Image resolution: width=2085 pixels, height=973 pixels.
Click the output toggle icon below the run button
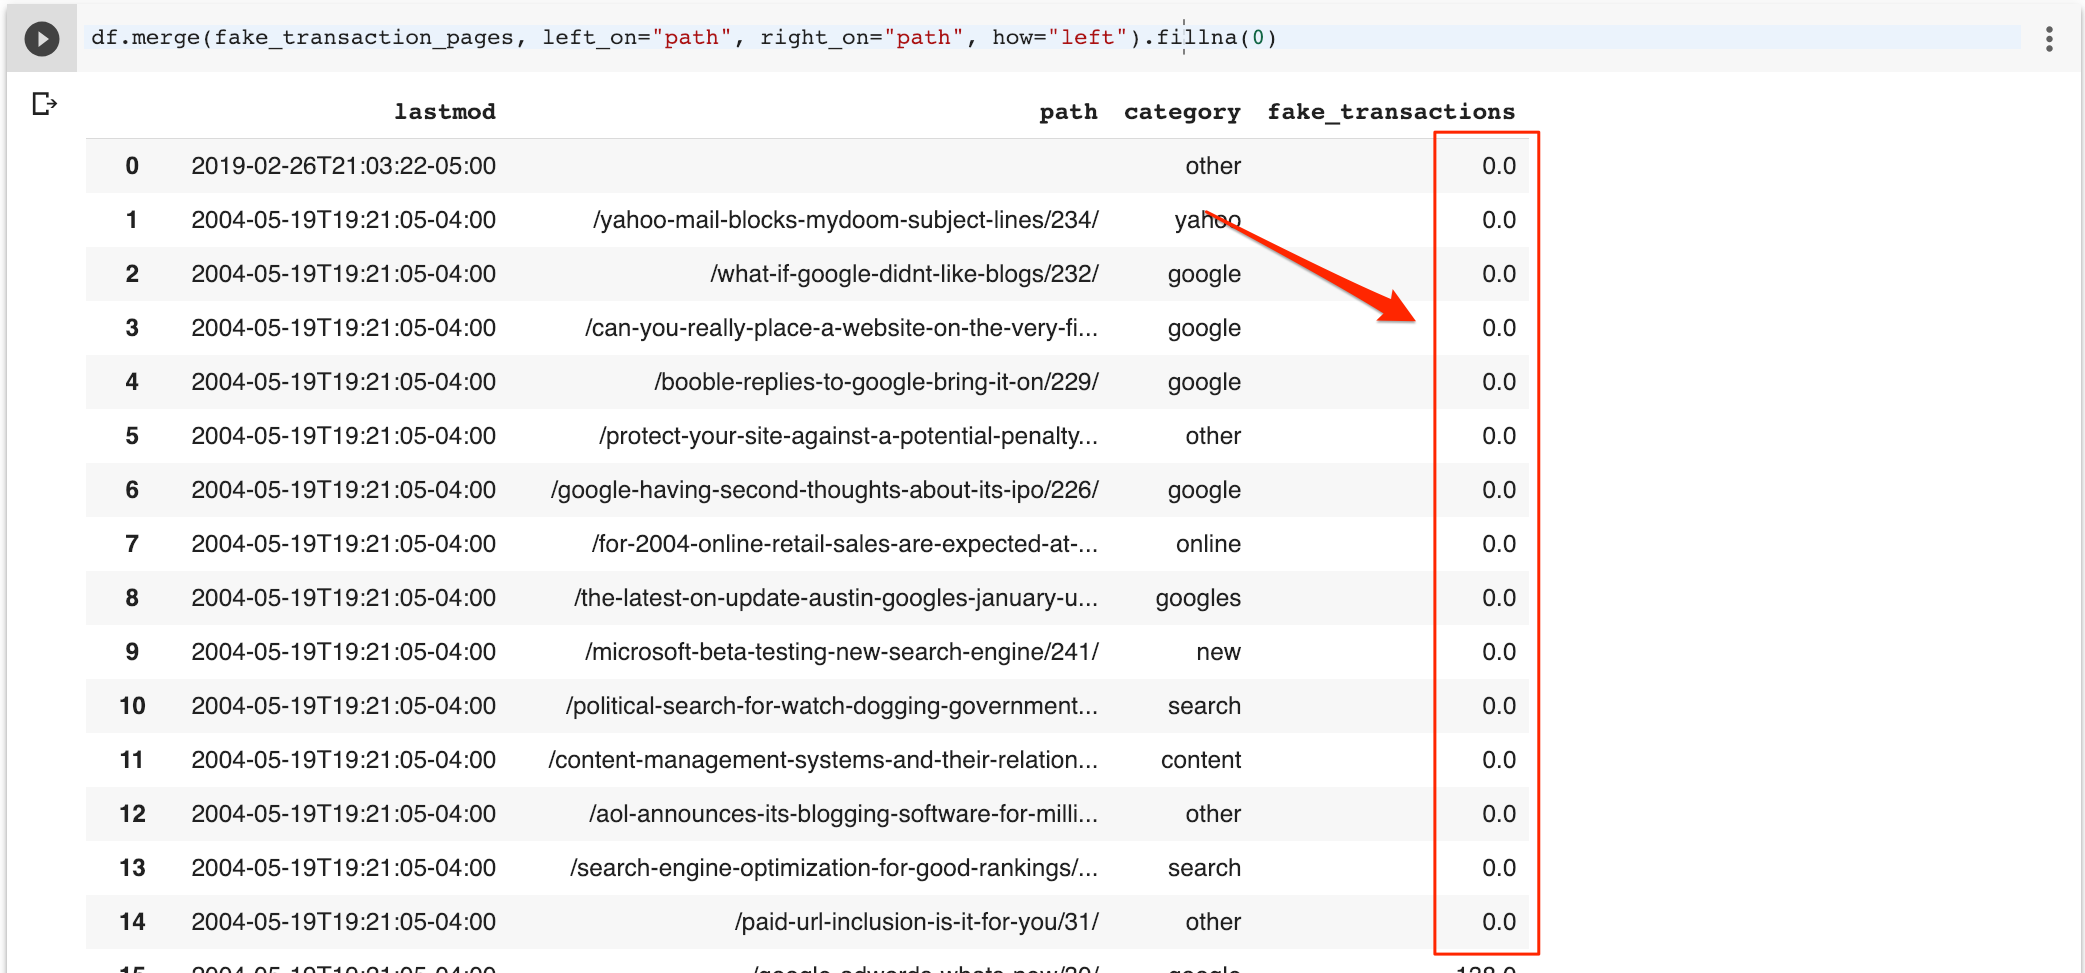tap(44, 104)
